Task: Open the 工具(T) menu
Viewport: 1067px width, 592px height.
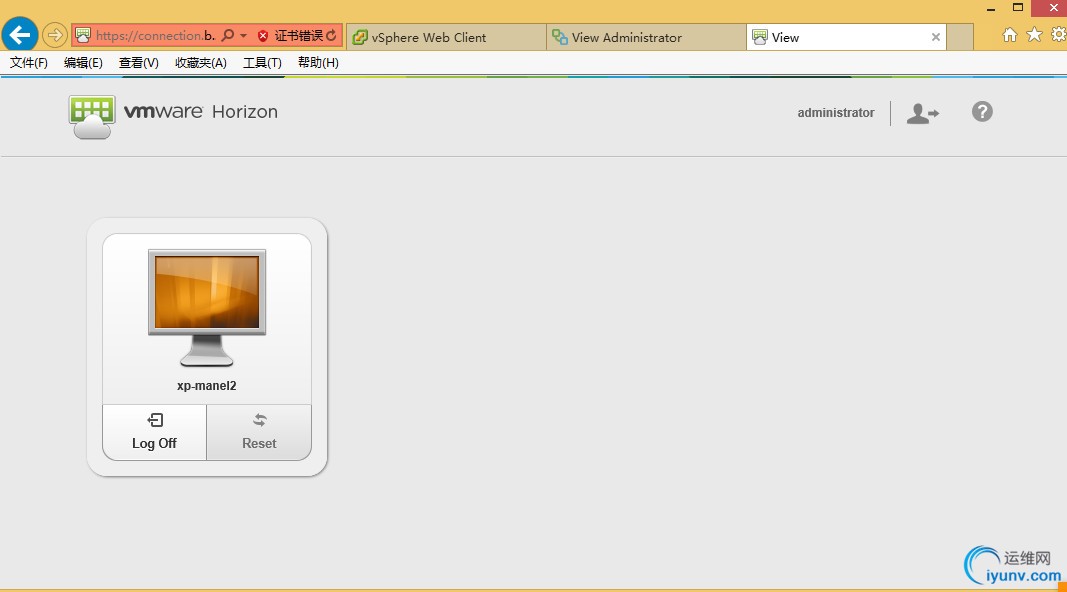Action: [262, 63]
